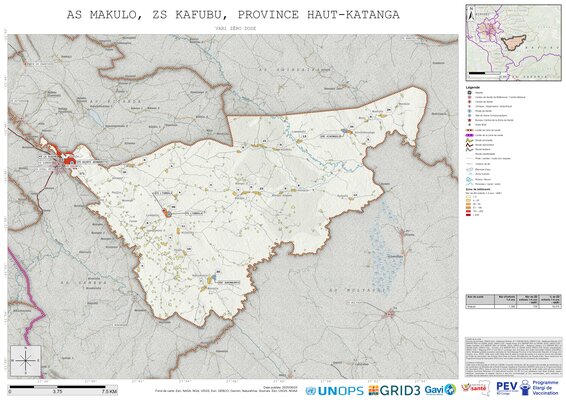Click the orange health centre marker on map

click(166, 213)
